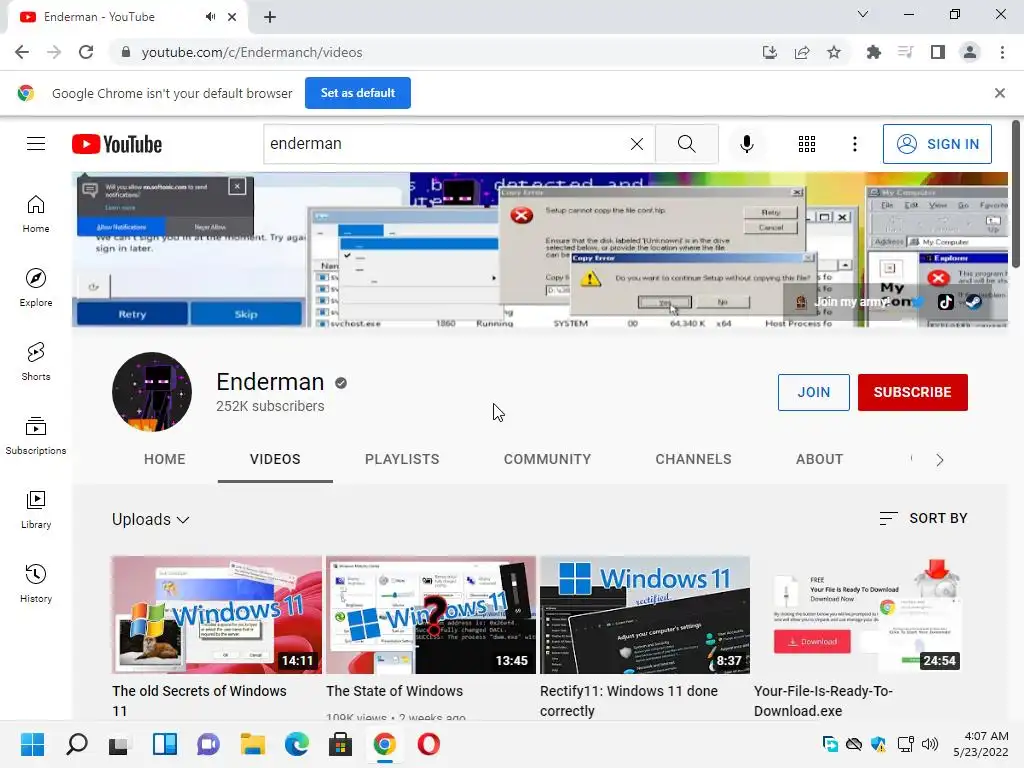
Task: Open Shorts in the sidebar
Action: click(36, 362)
